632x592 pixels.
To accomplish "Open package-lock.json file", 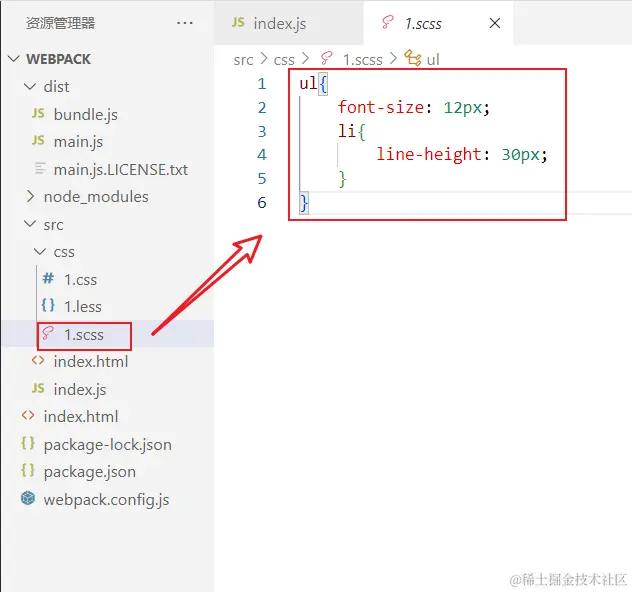I will 108,445.
